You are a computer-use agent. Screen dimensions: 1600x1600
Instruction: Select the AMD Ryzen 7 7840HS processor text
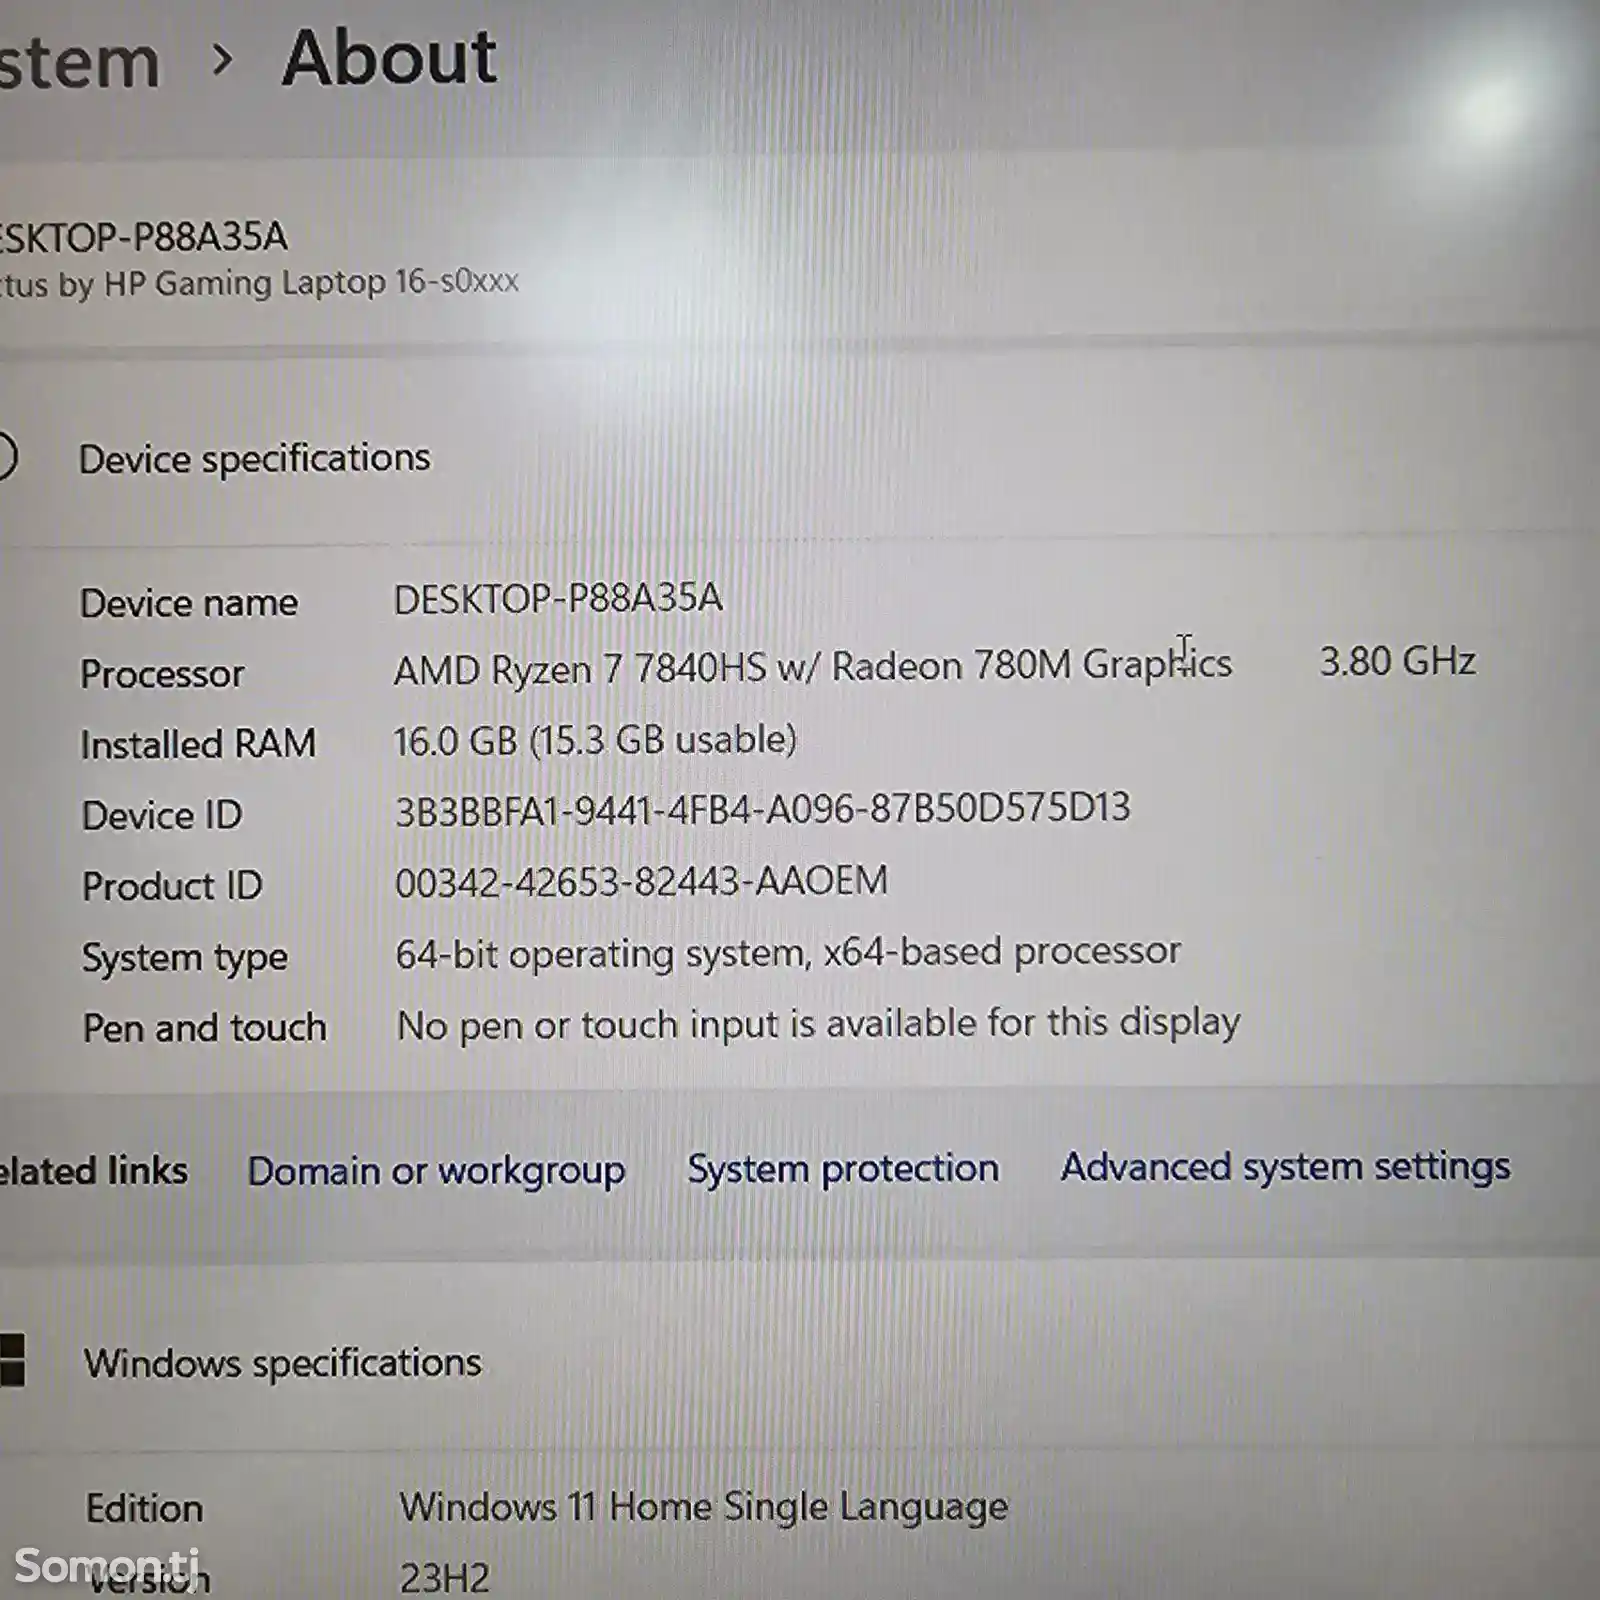tap(813, 666)
